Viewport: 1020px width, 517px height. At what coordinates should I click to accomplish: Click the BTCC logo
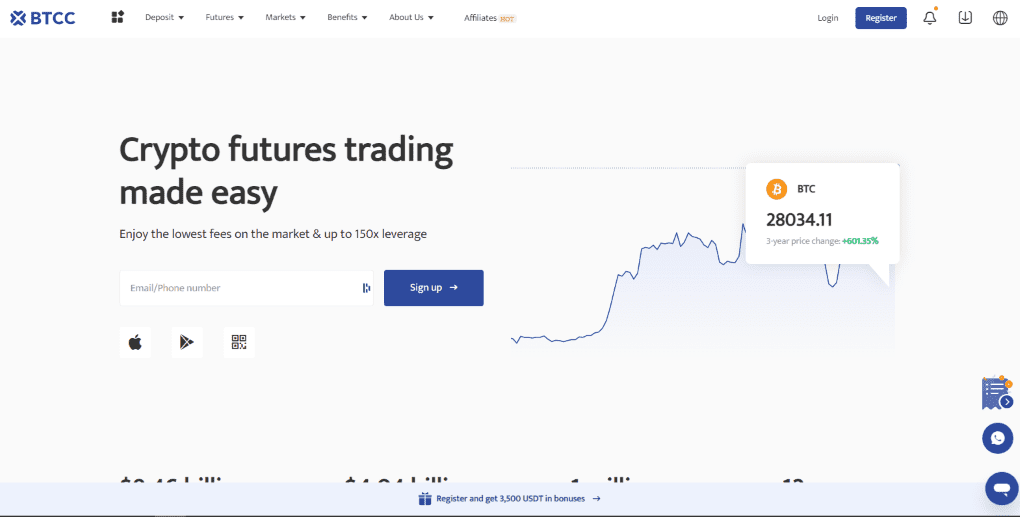44,17
